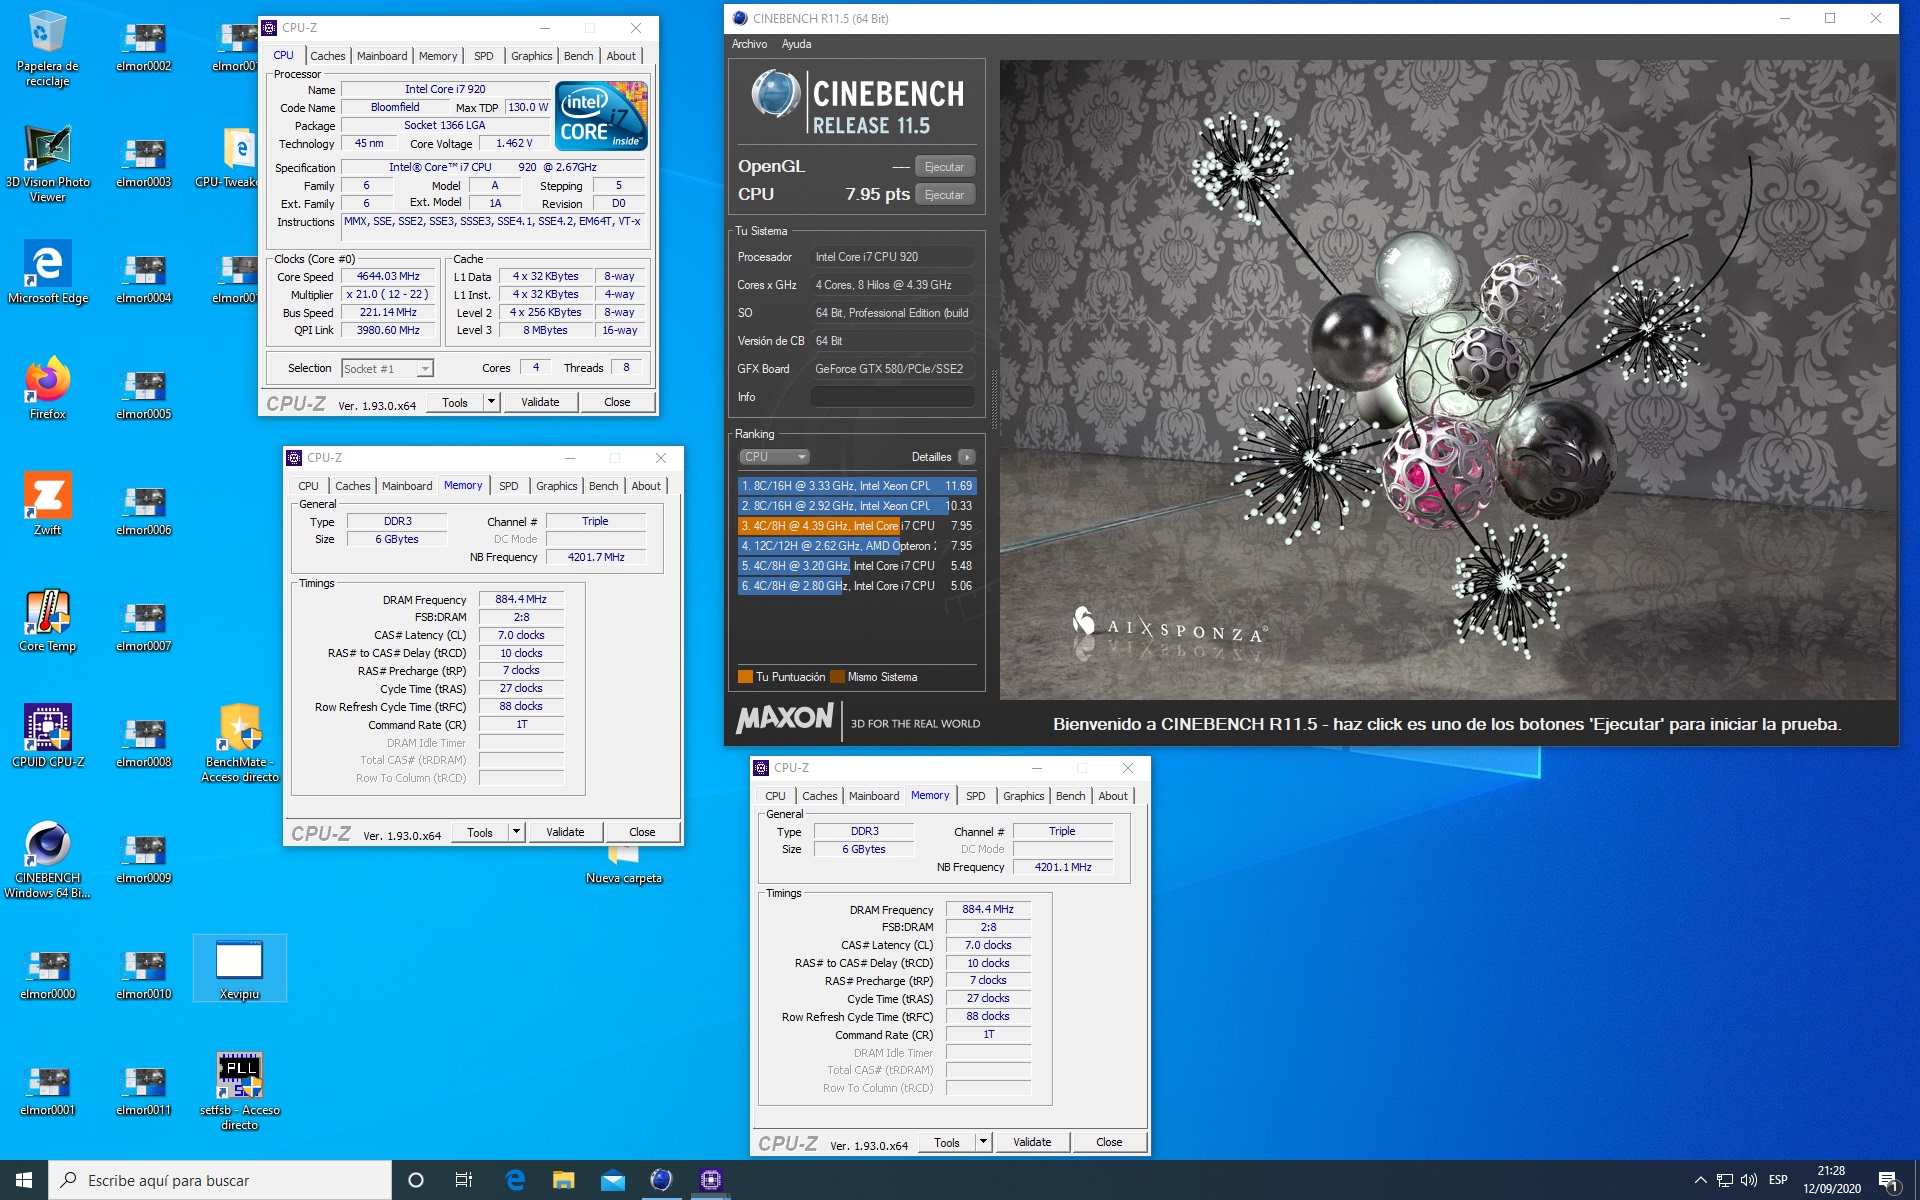Click Close button in the top CPU-Z window
Viewport: 1920px width, 1200px height.
click(617, 402)
